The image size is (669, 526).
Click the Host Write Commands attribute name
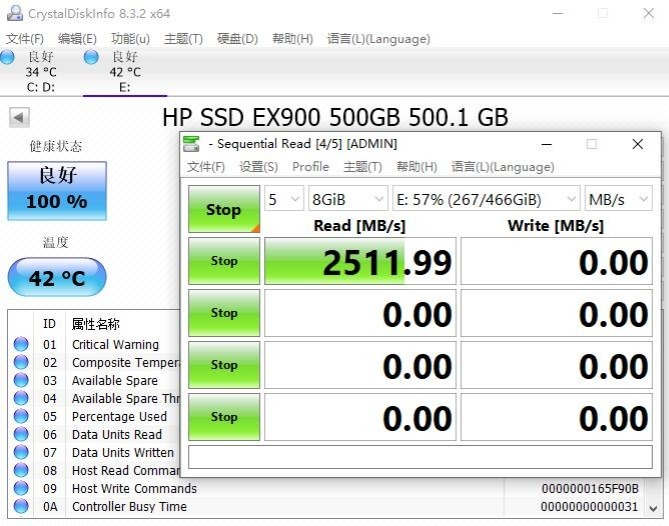pos(134,488)
